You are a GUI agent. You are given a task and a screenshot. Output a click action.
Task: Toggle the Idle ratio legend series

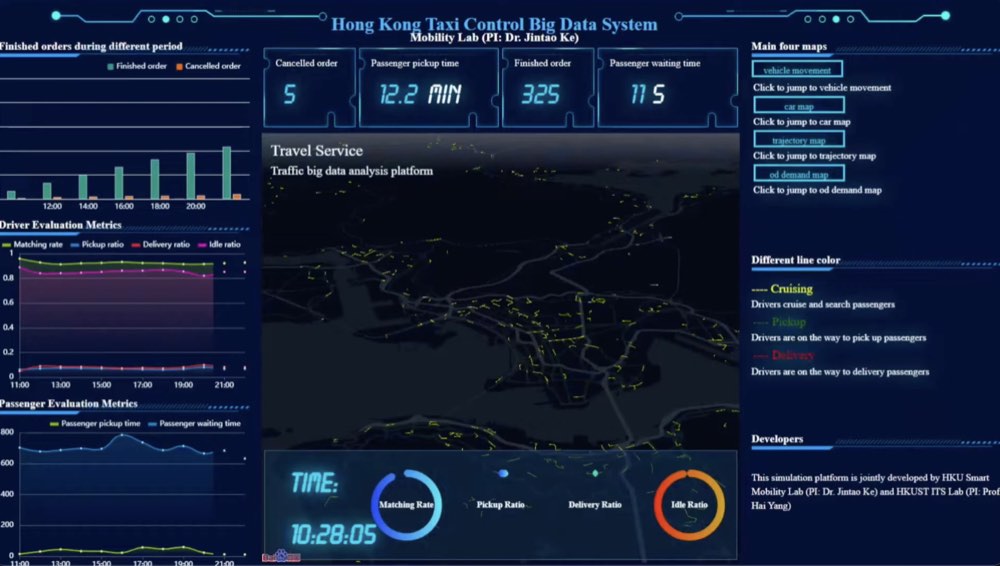tap(219, 244)
